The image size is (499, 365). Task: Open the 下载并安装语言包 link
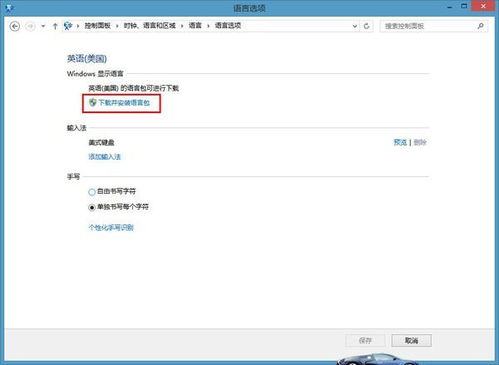pyautogui.click(x=124, y=103)
